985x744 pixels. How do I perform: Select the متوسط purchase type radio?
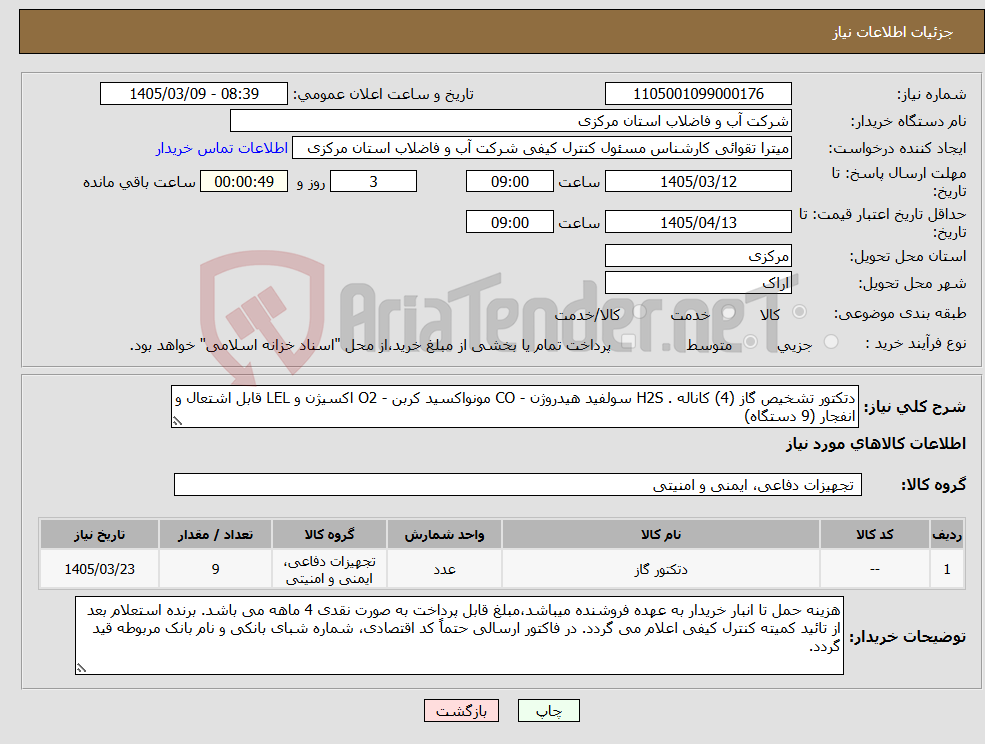pos(750,342)
